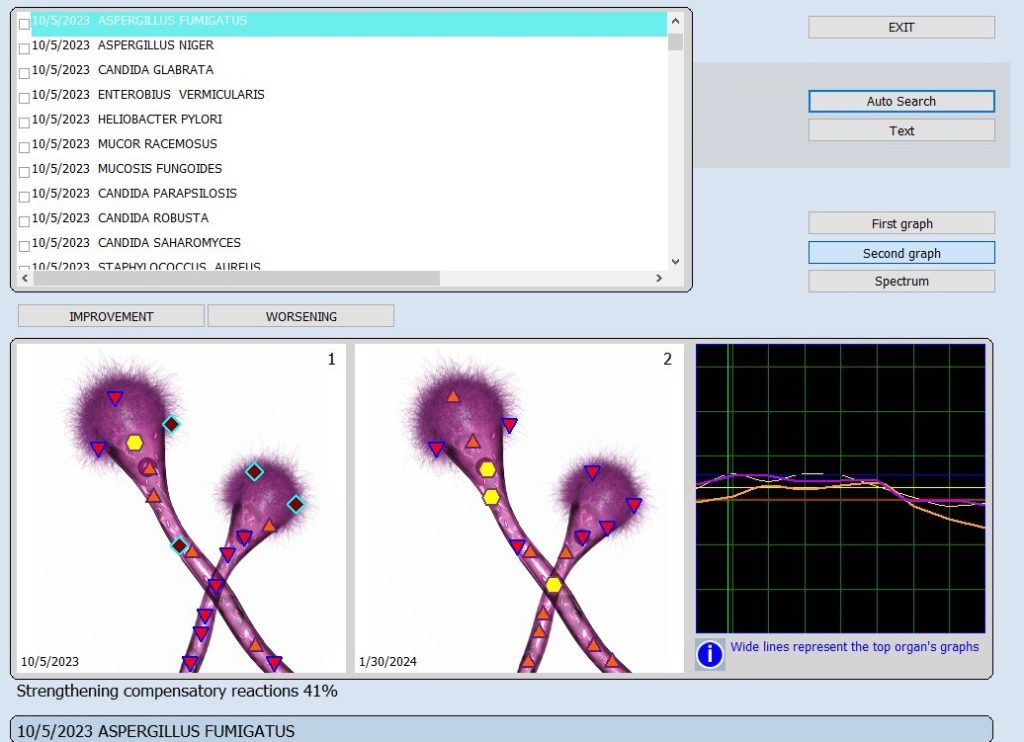Check the Heliobacter Pylori checkbox

coord(25,121)
